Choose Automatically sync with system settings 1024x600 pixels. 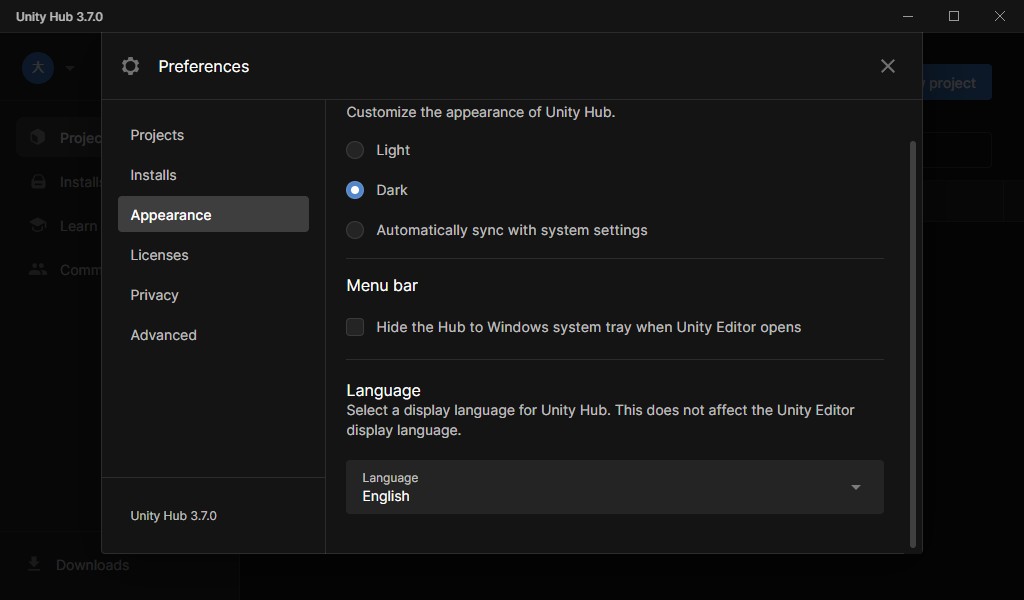click(x=355, y=230)
